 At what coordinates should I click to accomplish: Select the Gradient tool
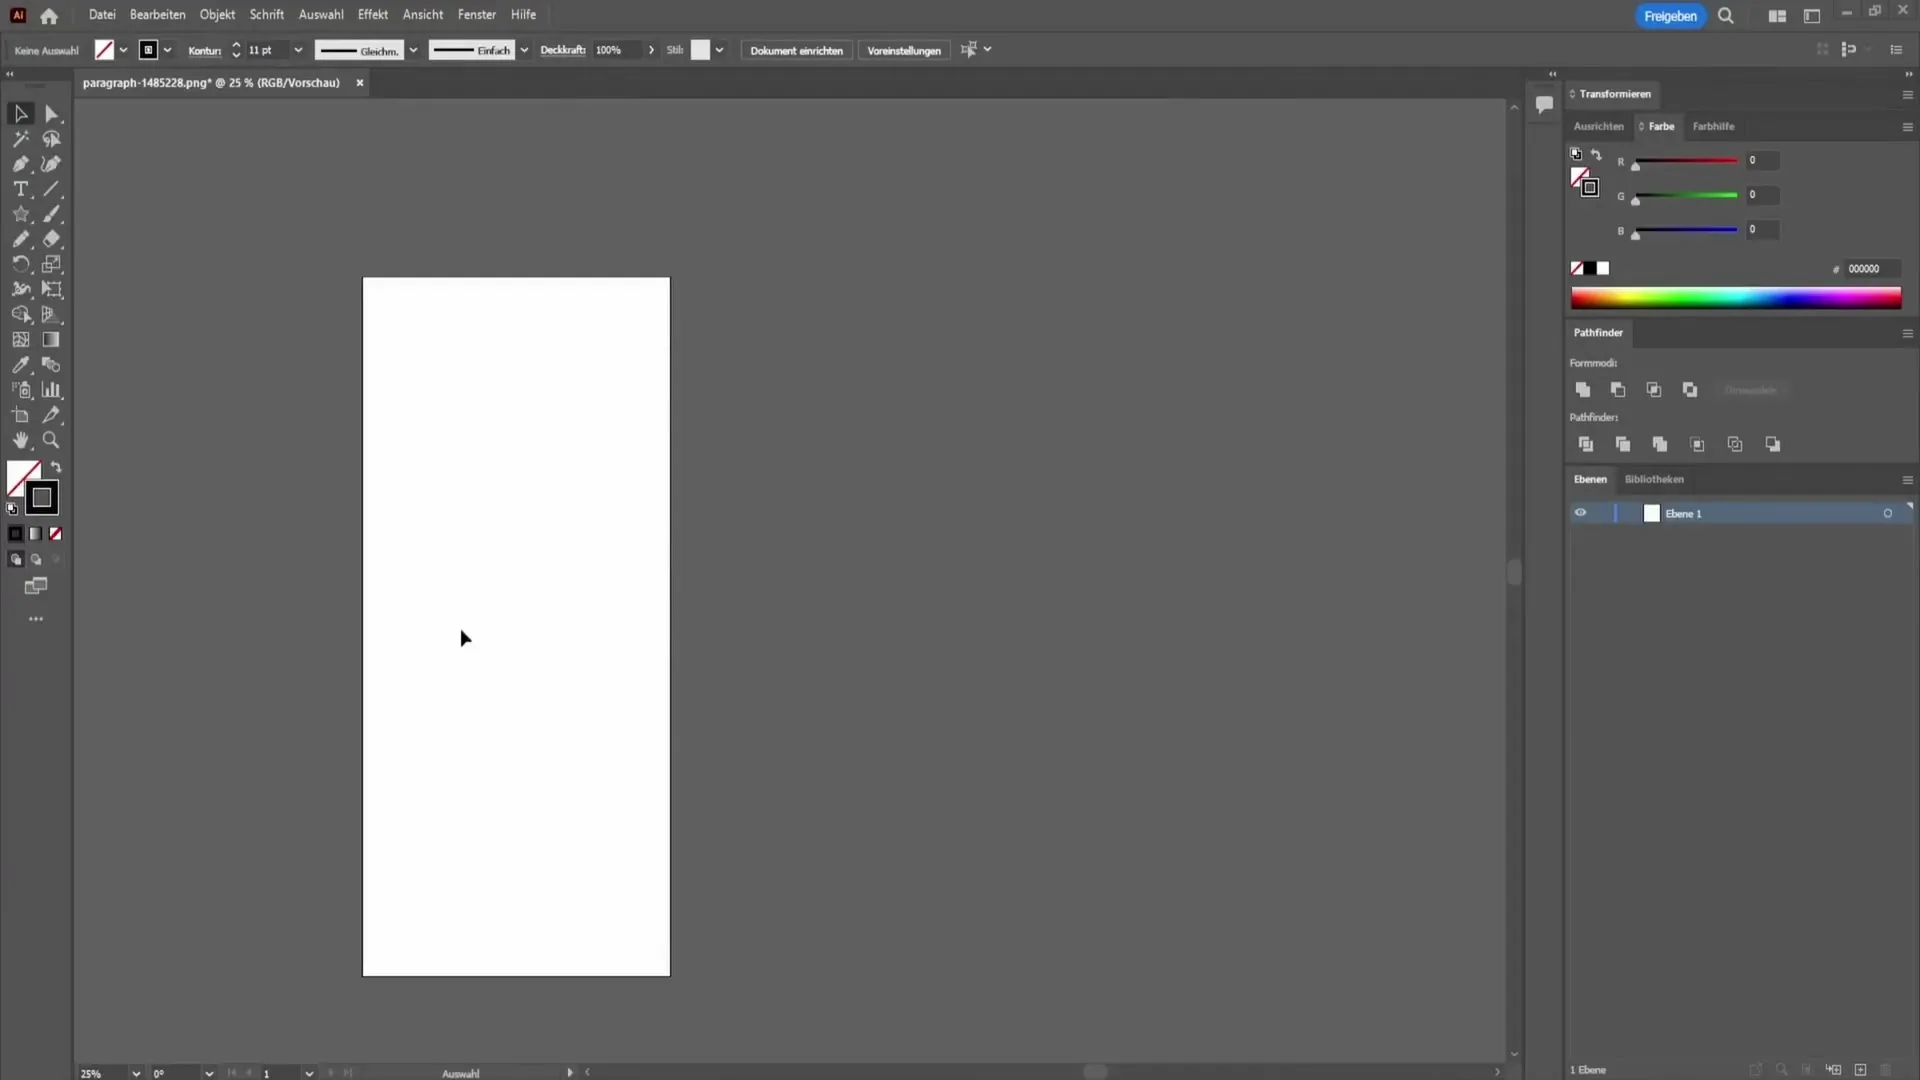point(50,340)
